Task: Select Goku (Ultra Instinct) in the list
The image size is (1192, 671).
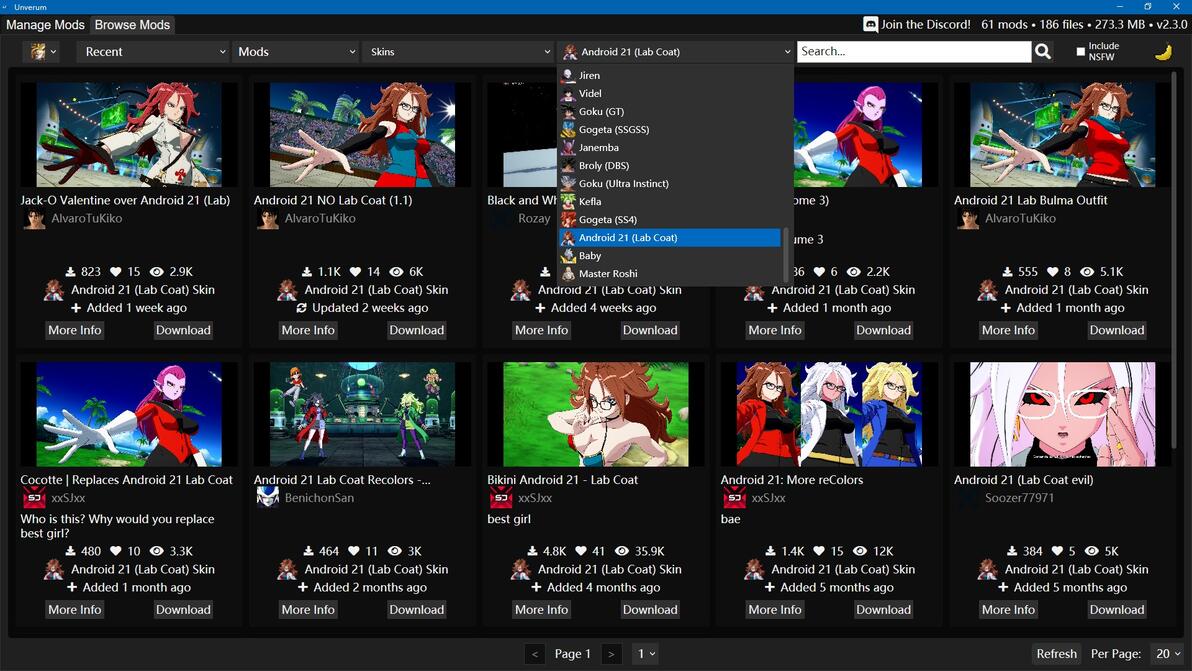Action: point(670,183)
